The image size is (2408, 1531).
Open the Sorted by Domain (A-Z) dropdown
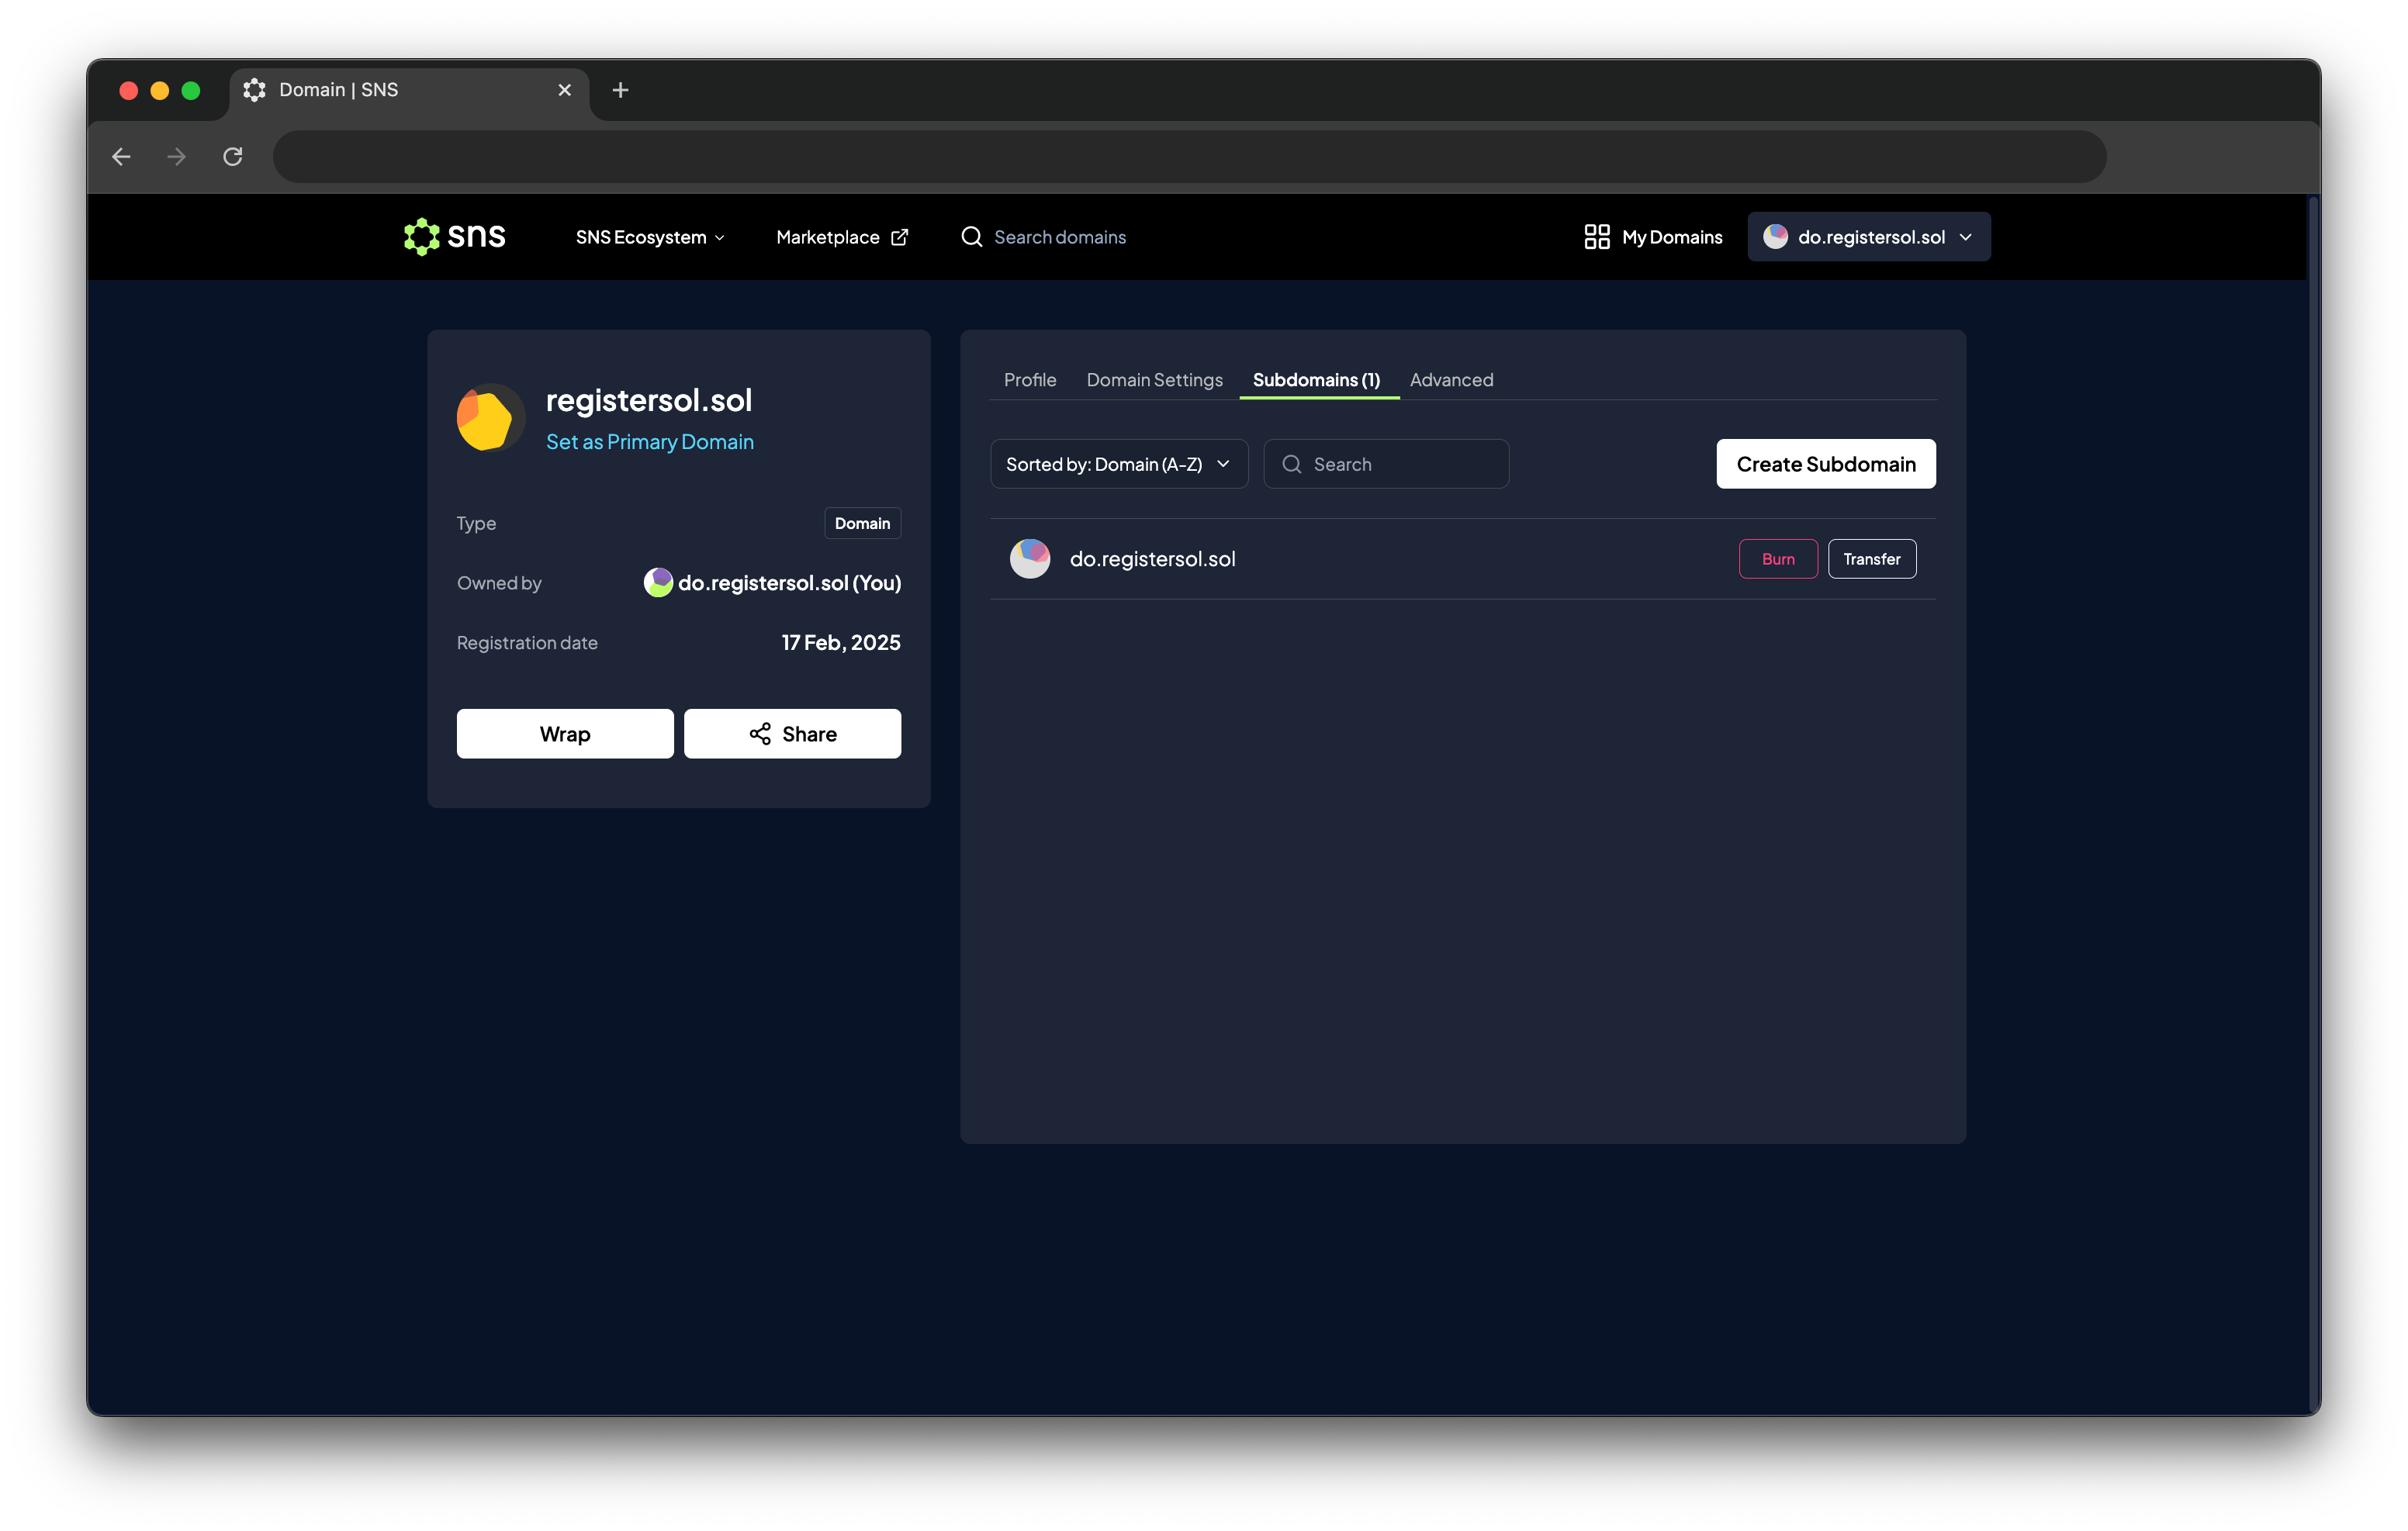coord(1118,464)
